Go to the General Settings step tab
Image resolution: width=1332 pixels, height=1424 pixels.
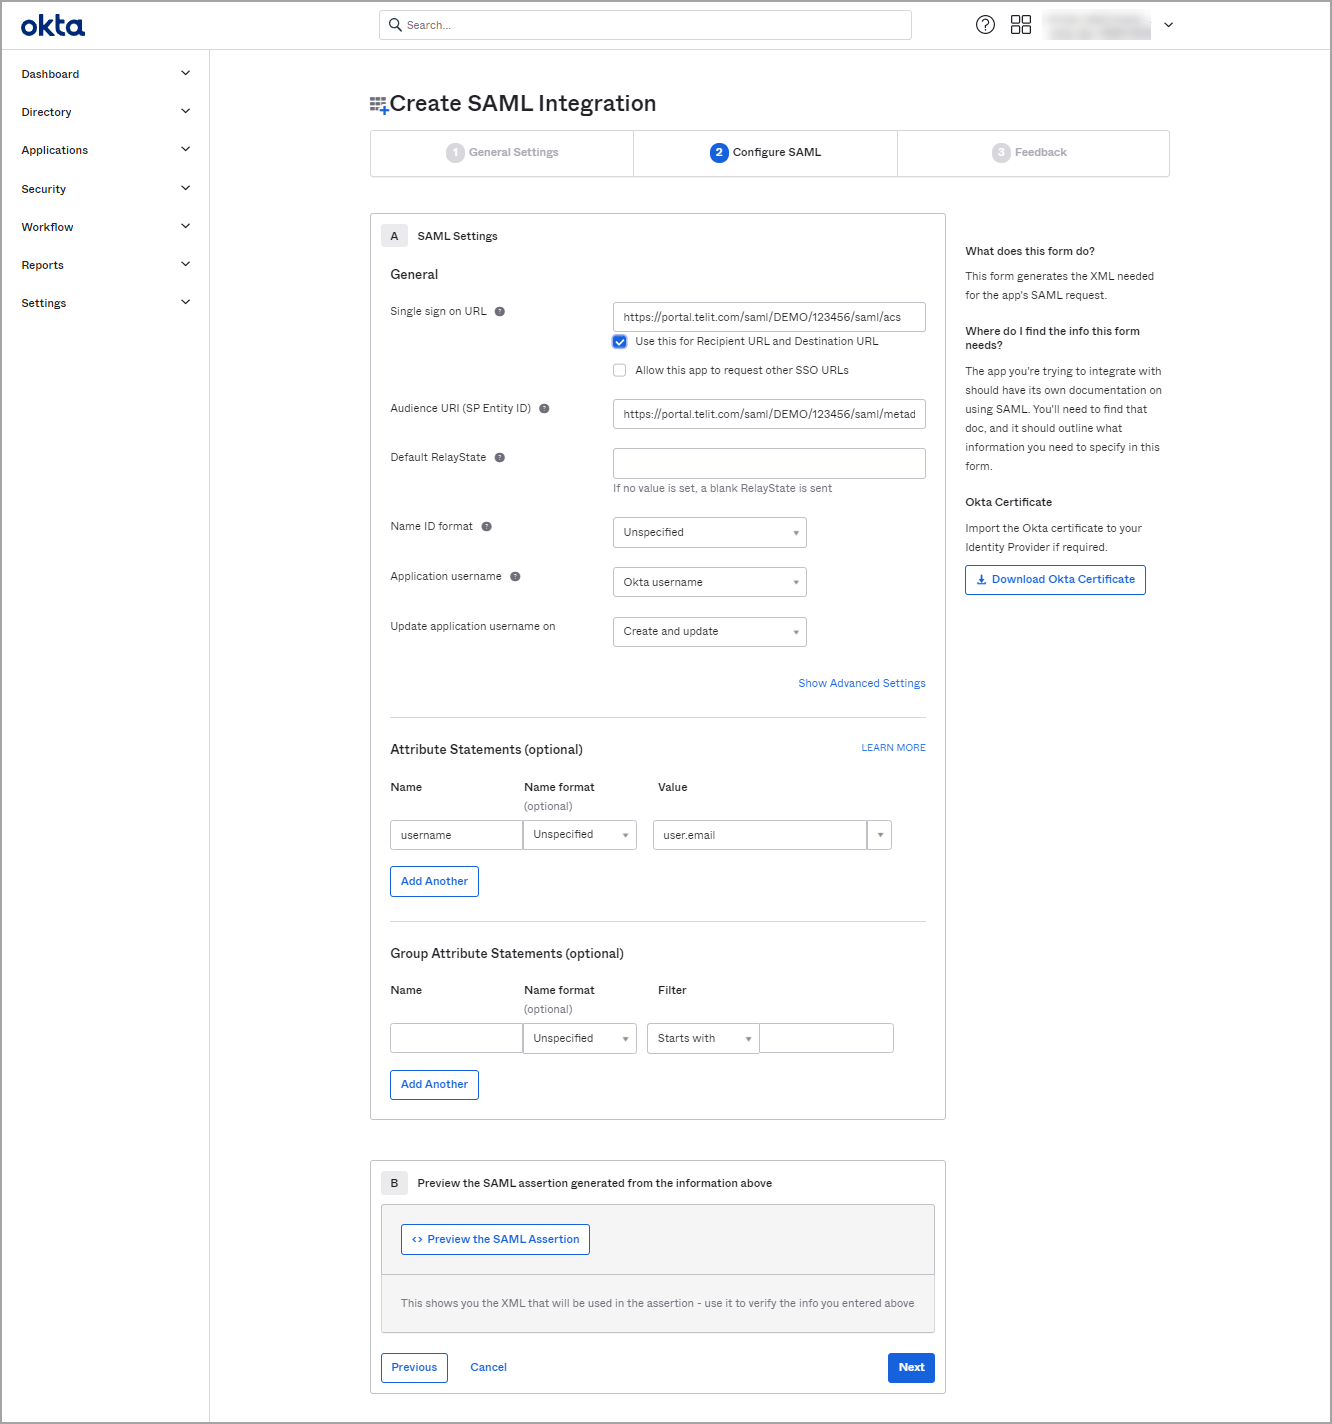tap(502, 153)
